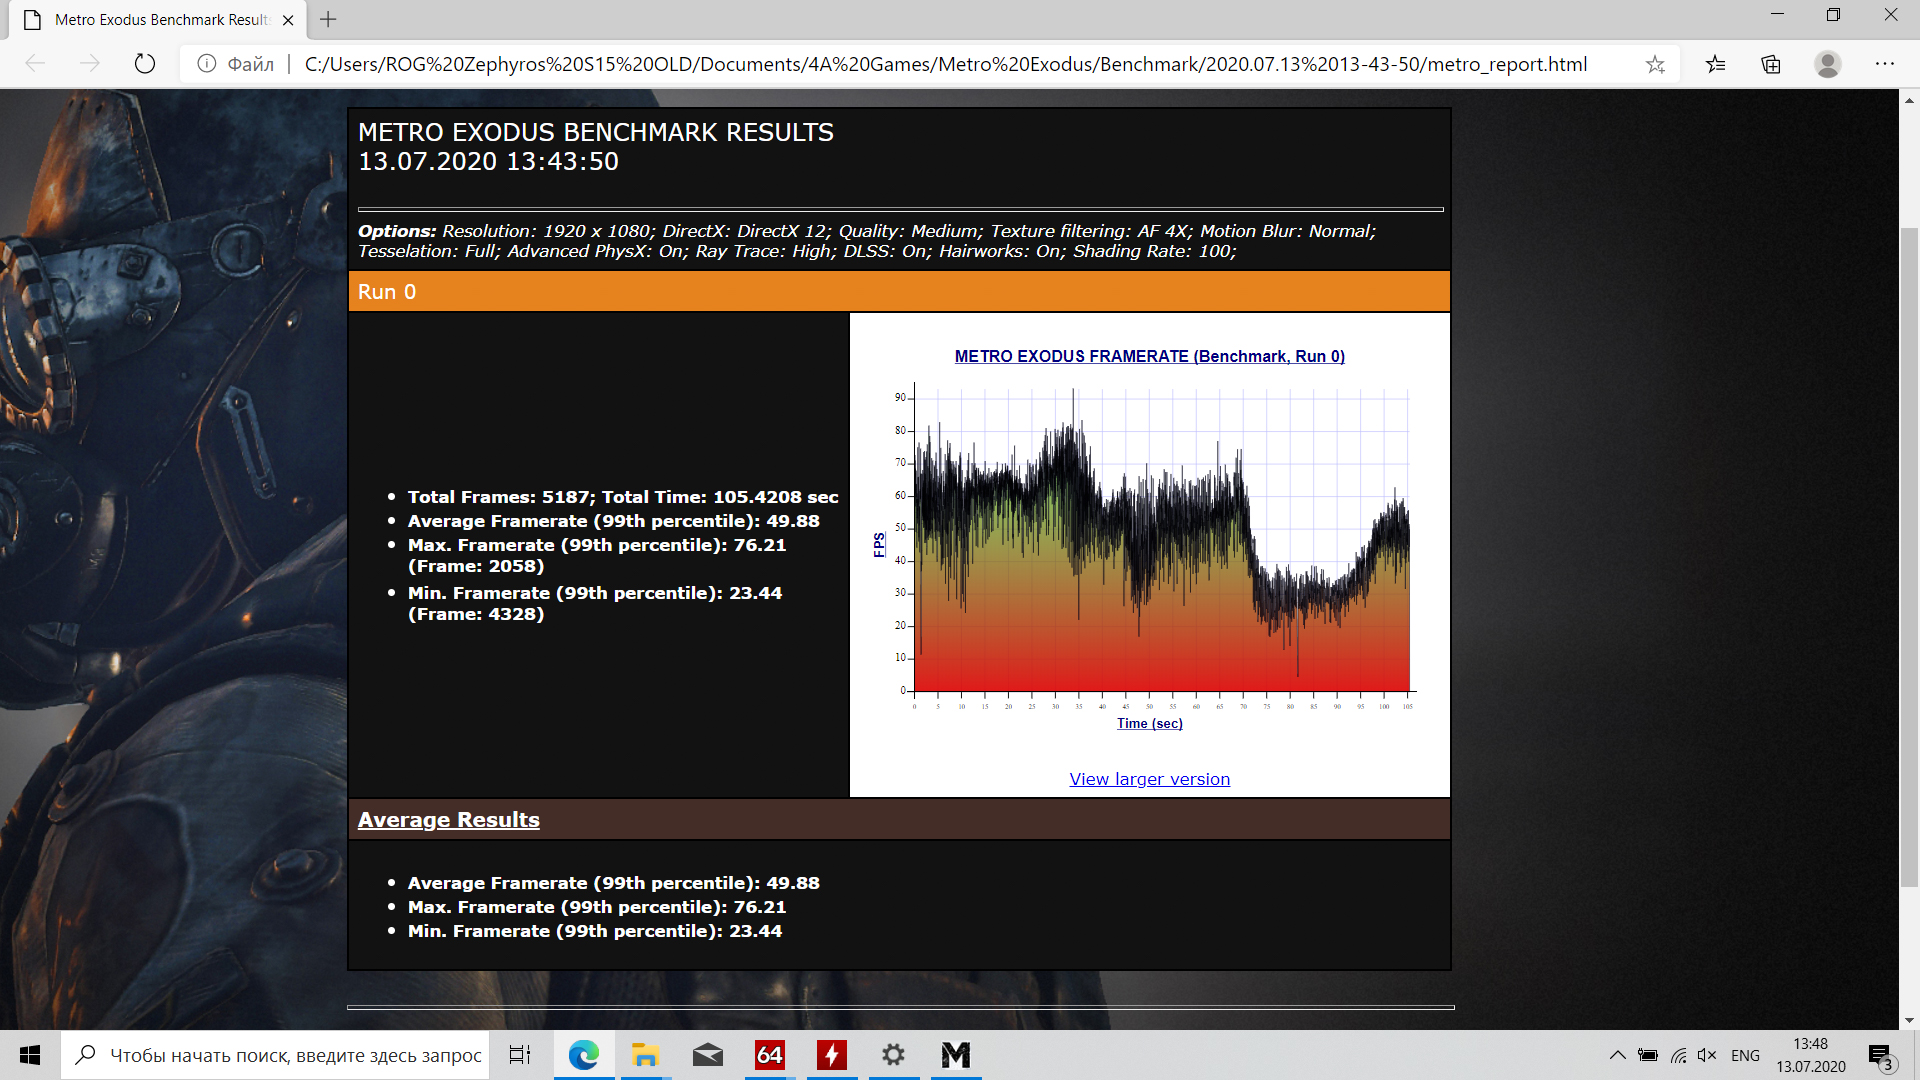Click the forward navigation arrow
The width and height of the screenshot is (1920, 1080).
[x=90, y=64]
